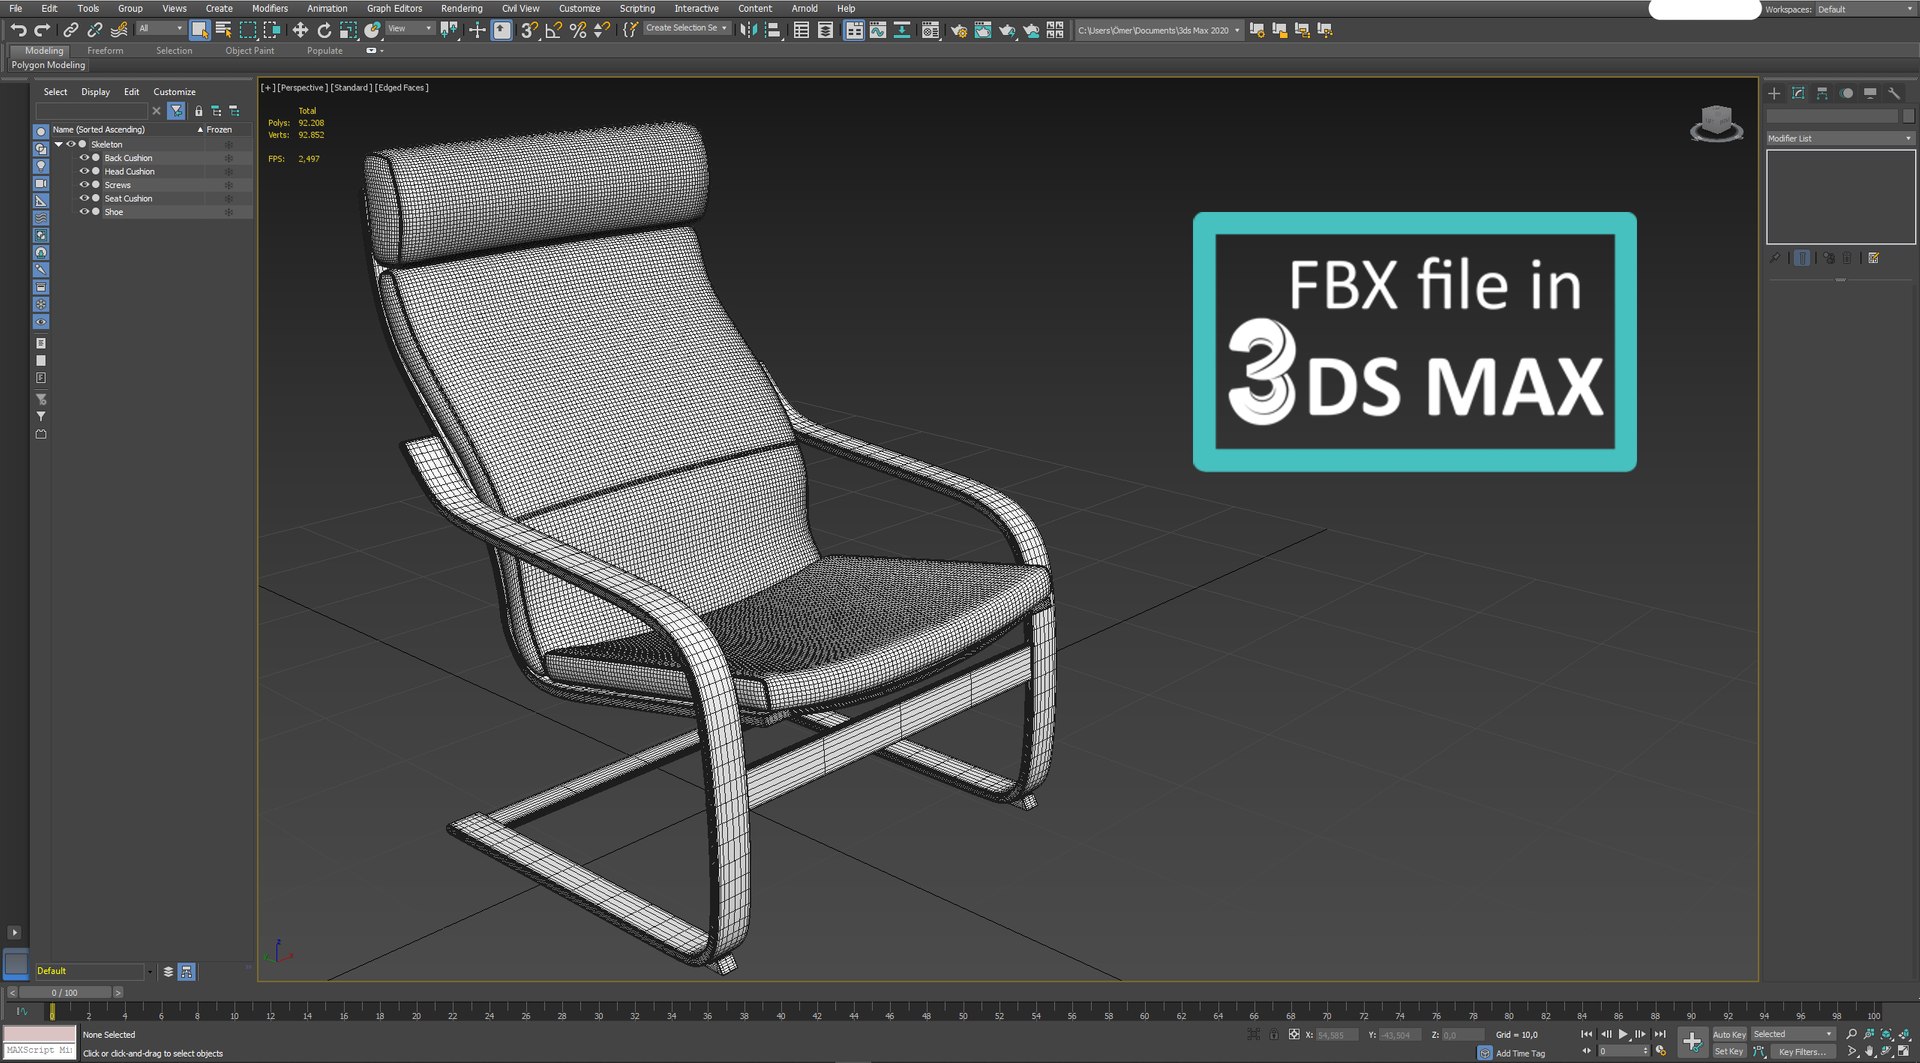
Task: Click the Auto Key button
Action: tap(1729, 1035)
